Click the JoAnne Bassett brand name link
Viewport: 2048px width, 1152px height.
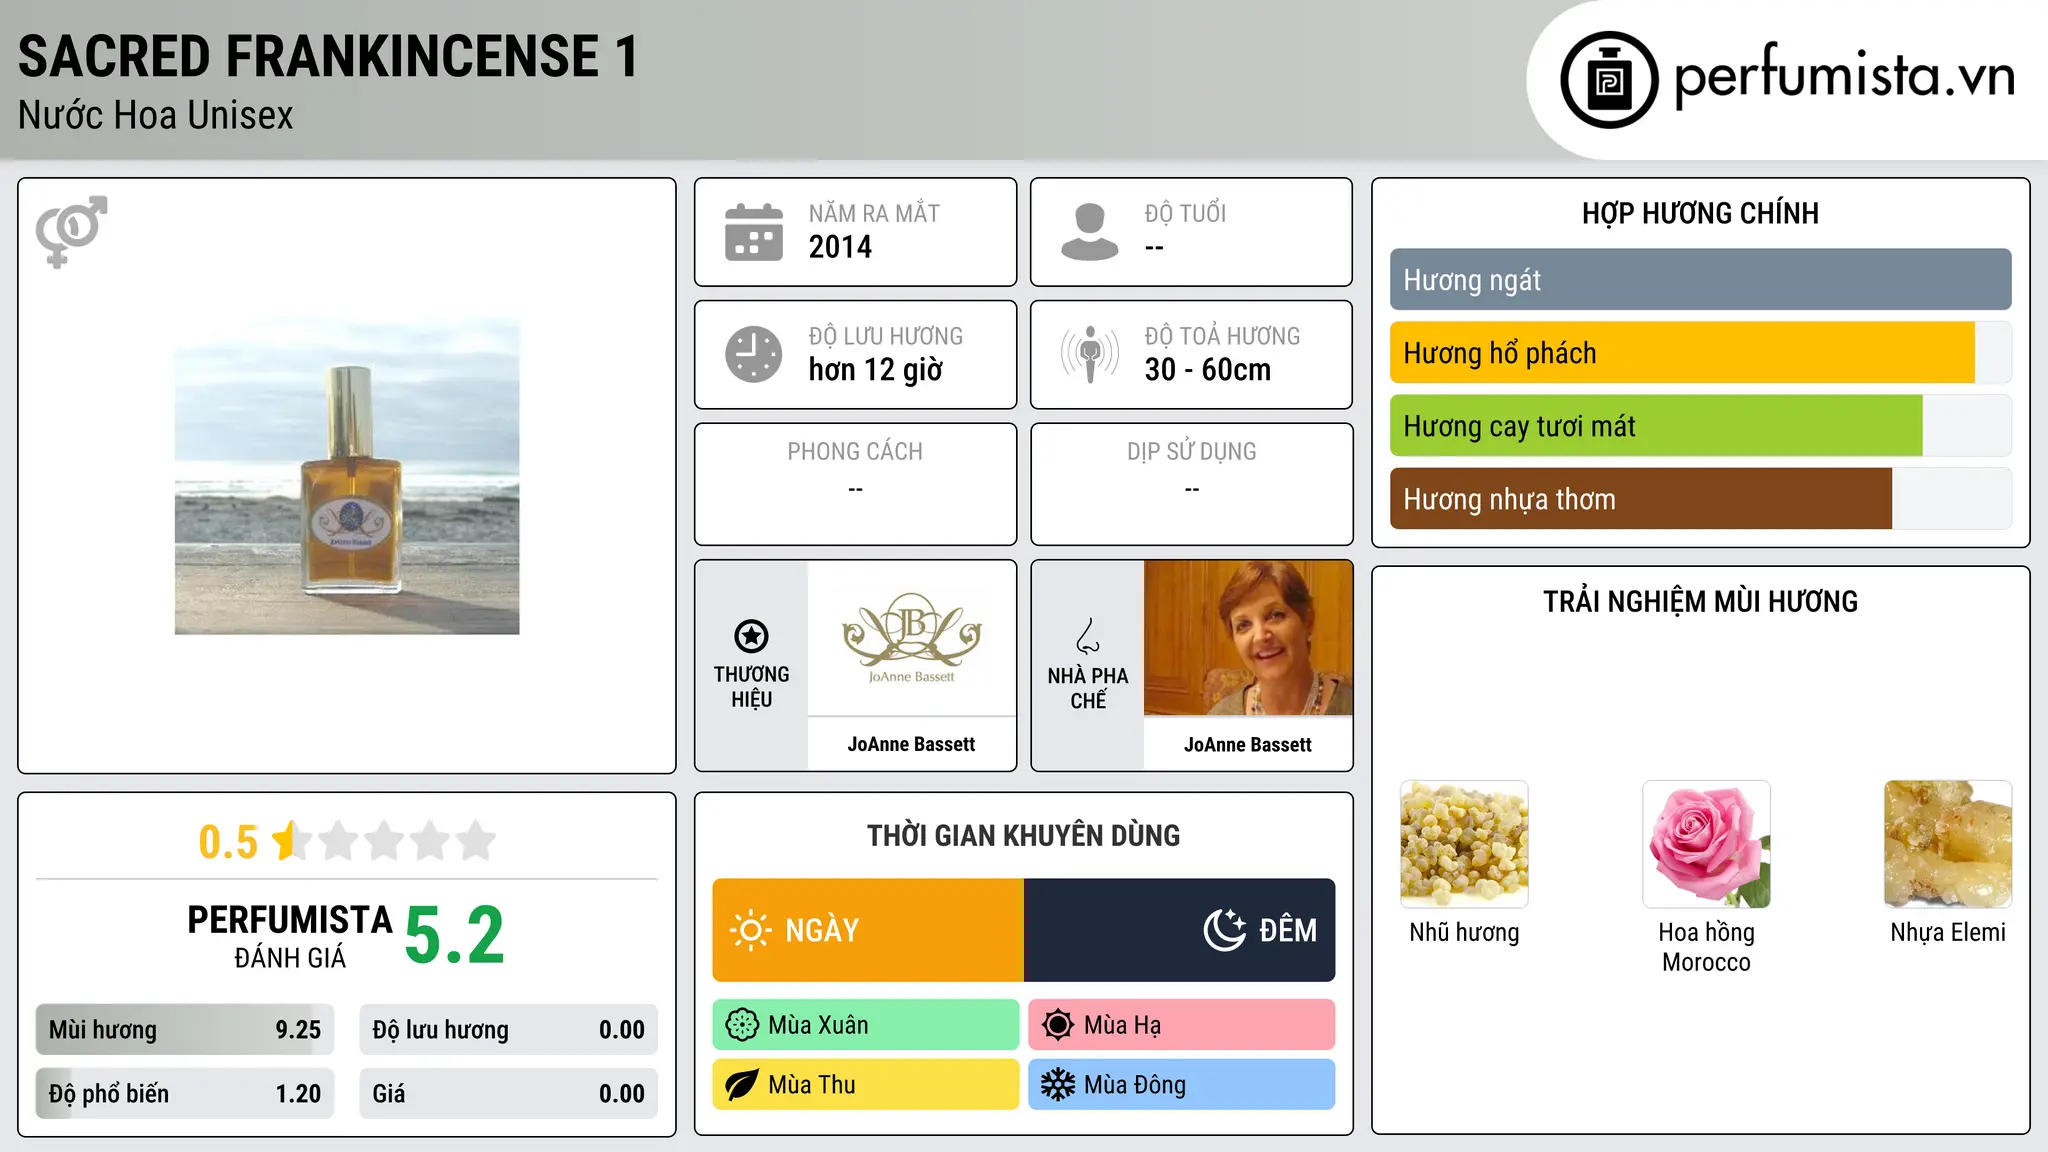pyautogui.click(x=911, y=744)
